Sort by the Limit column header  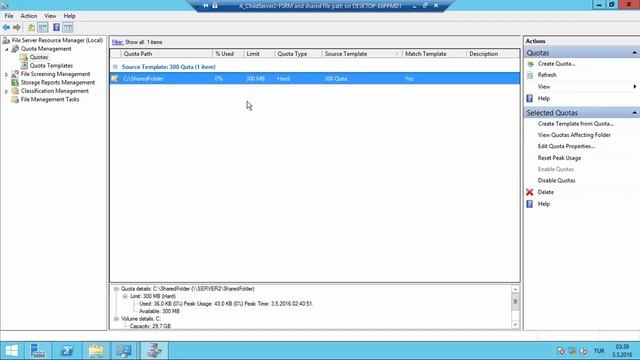(259, 54)
